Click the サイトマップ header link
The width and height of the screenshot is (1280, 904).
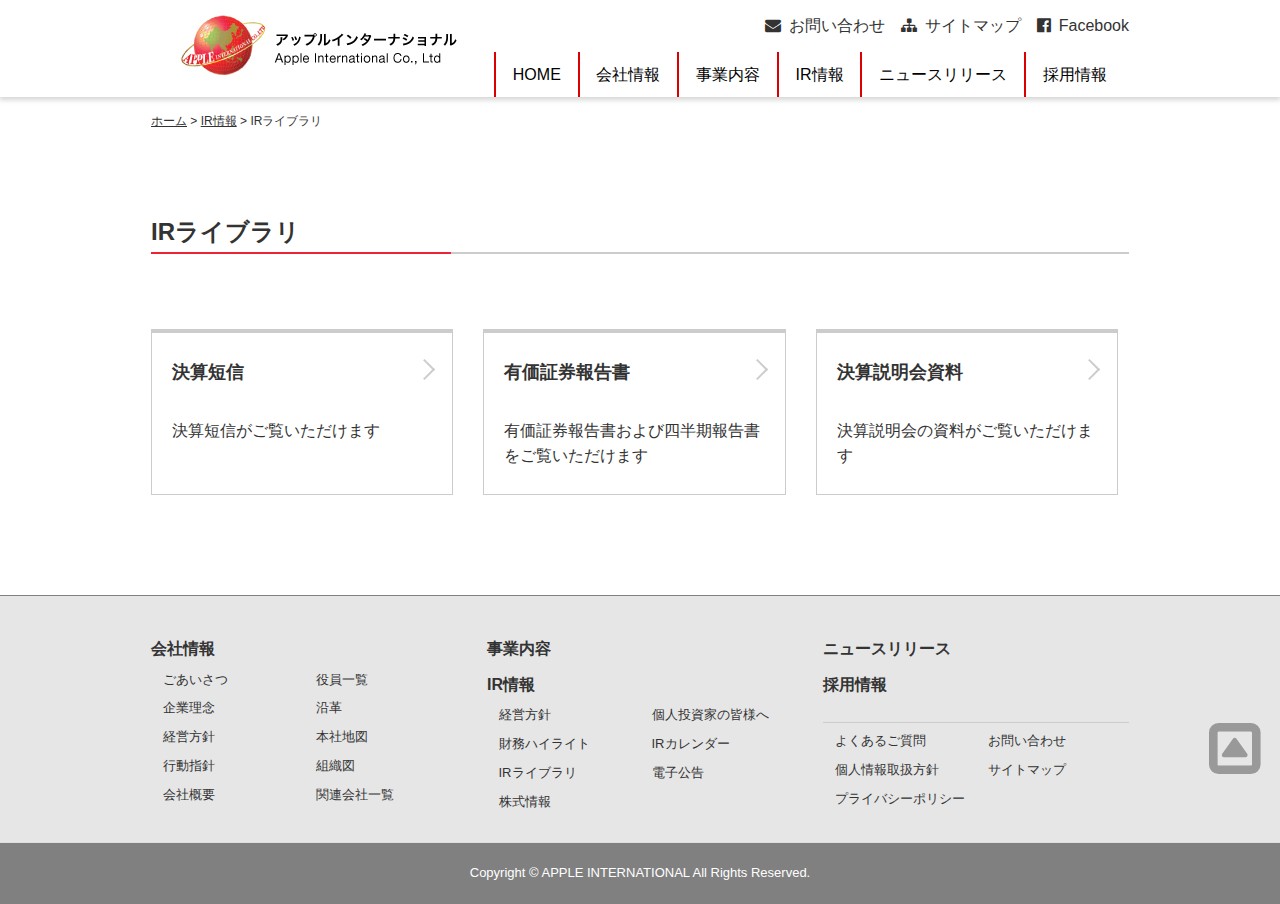tap(973, 26)
